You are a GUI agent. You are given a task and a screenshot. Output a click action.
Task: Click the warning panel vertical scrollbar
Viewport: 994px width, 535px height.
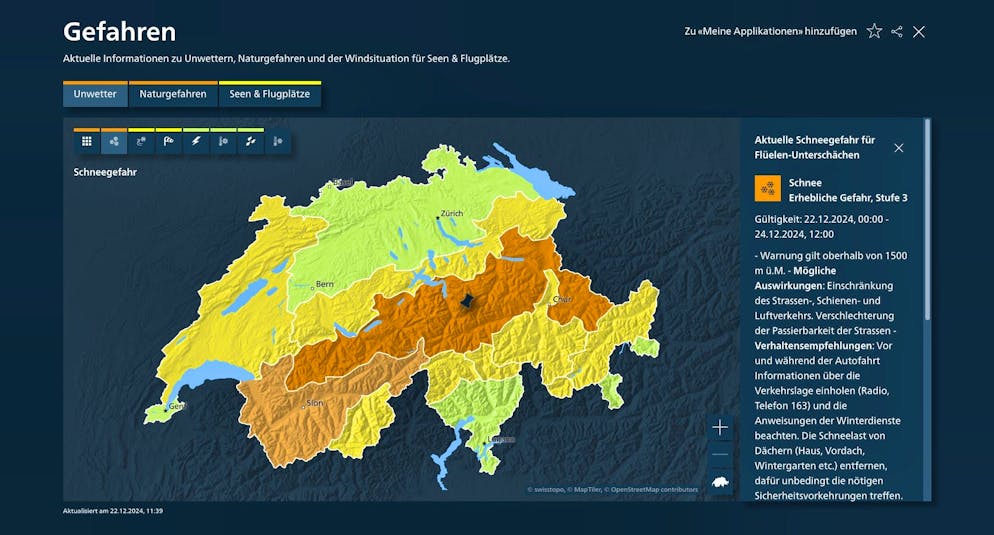[x=927, y=220]
